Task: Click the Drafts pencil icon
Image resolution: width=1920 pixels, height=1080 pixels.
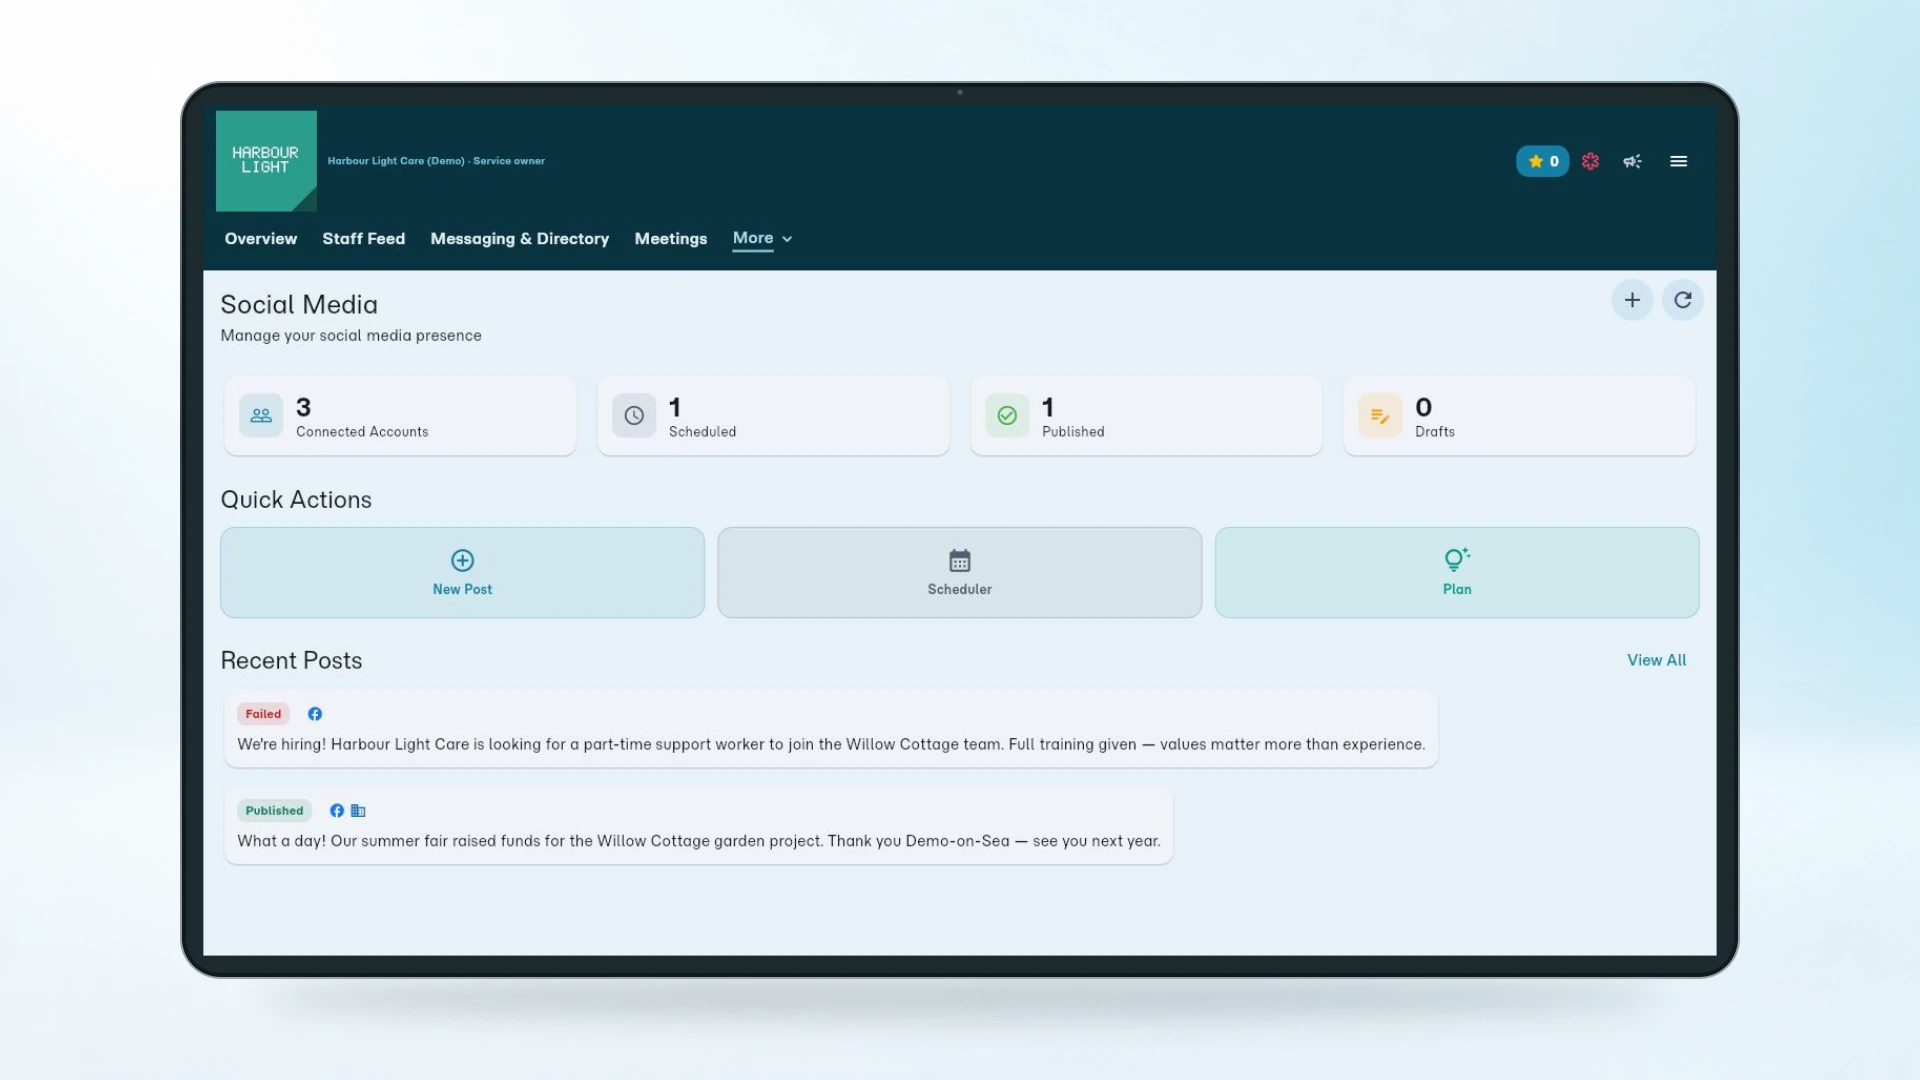Action: (1380, 416)
